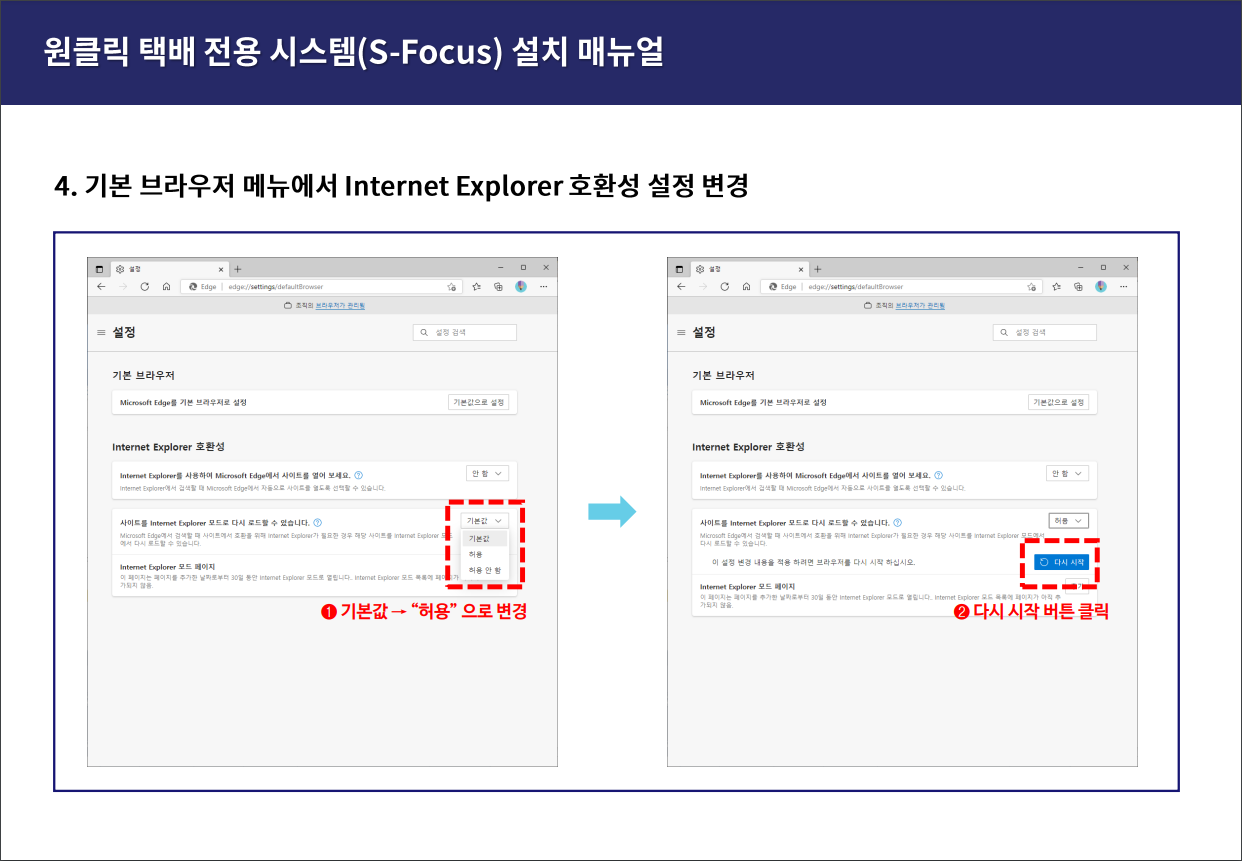Click the profile avatar in the right Edge window
This screenshot has width=1242, height=861.
click(x=1101, y=286)
